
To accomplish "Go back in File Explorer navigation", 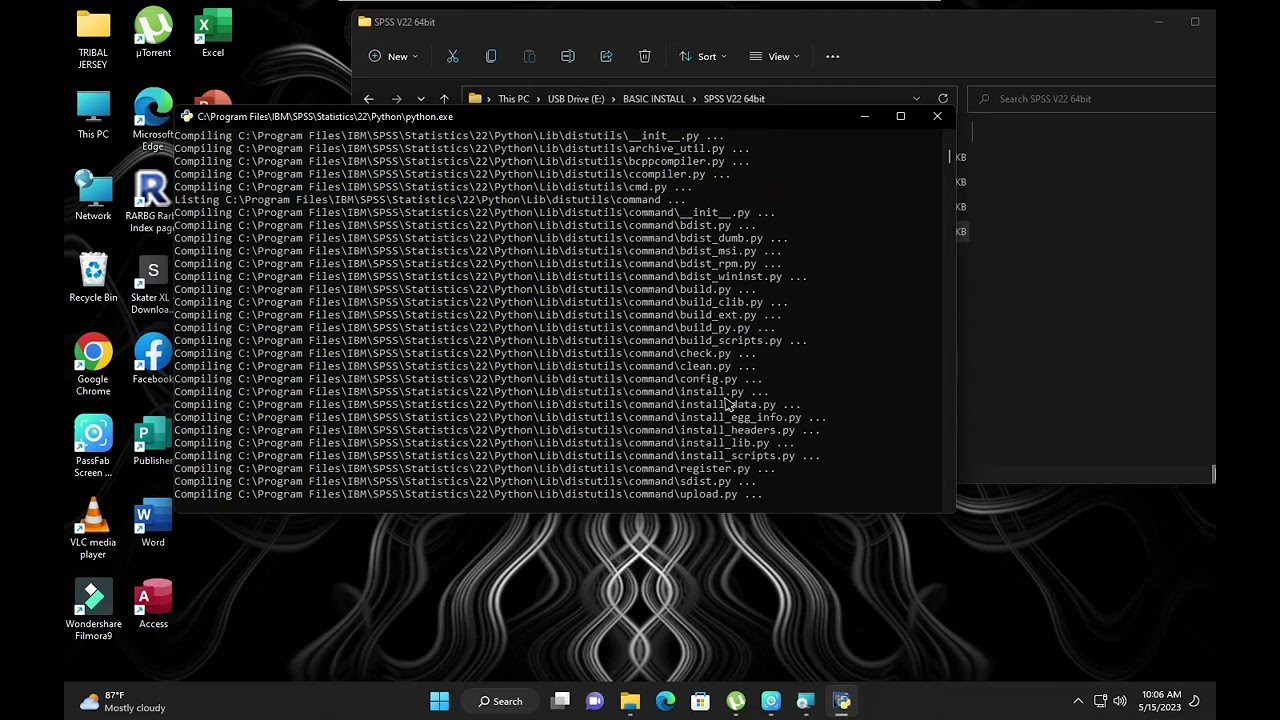I will pos(368,99).
